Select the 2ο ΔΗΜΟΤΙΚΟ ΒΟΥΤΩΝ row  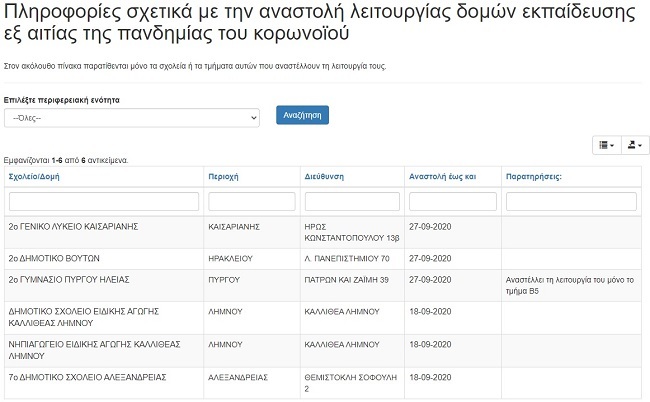pyautogui.click(x=58, y=258)
